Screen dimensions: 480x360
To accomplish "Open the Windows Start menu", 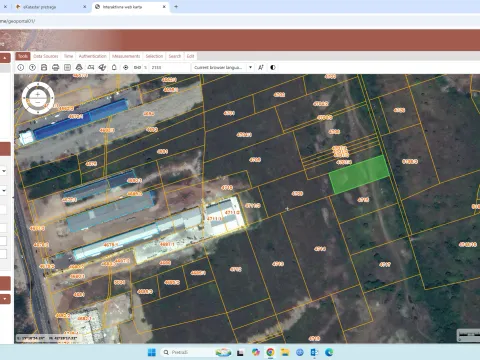I will 152,352.
